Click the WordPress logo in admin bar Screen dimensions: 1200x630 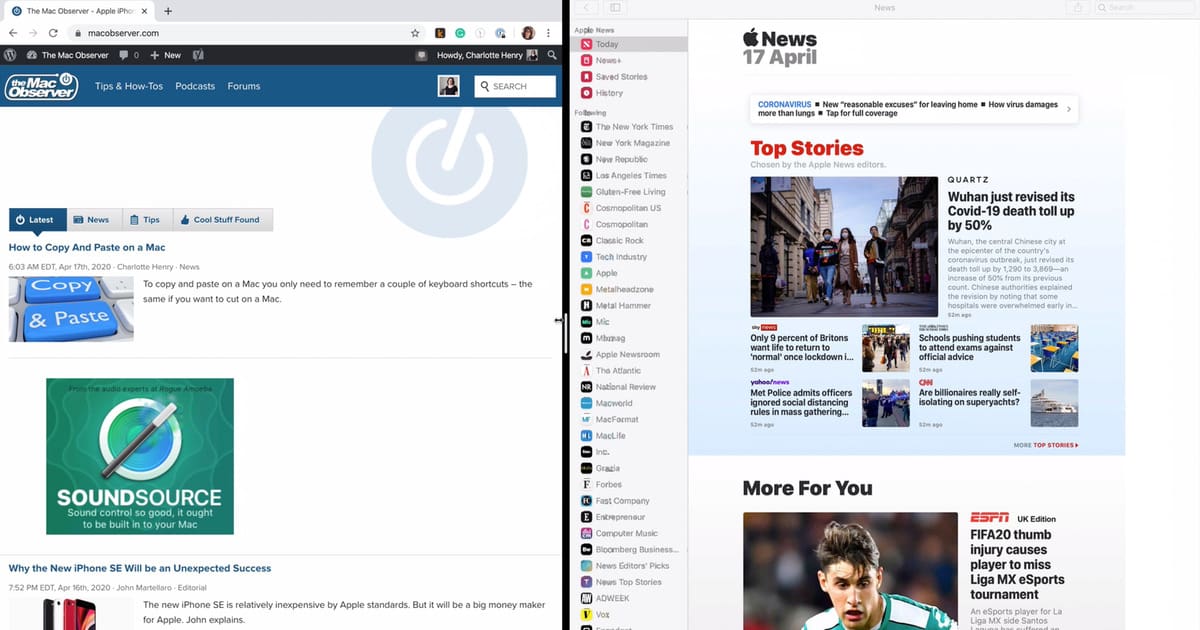[x=10, y=55]
